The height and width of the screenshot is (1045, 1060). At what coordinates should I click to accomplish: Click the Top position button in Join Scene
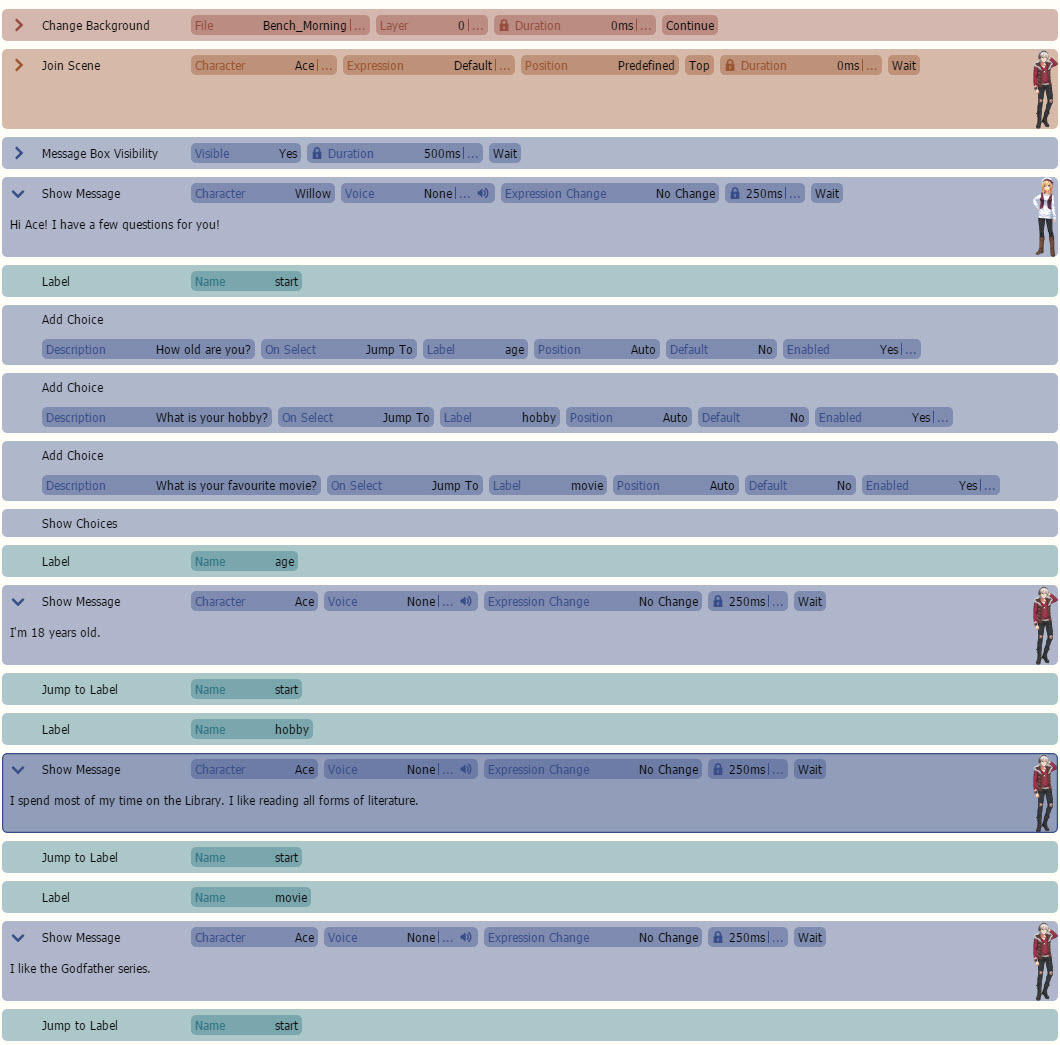coord(699,66)
